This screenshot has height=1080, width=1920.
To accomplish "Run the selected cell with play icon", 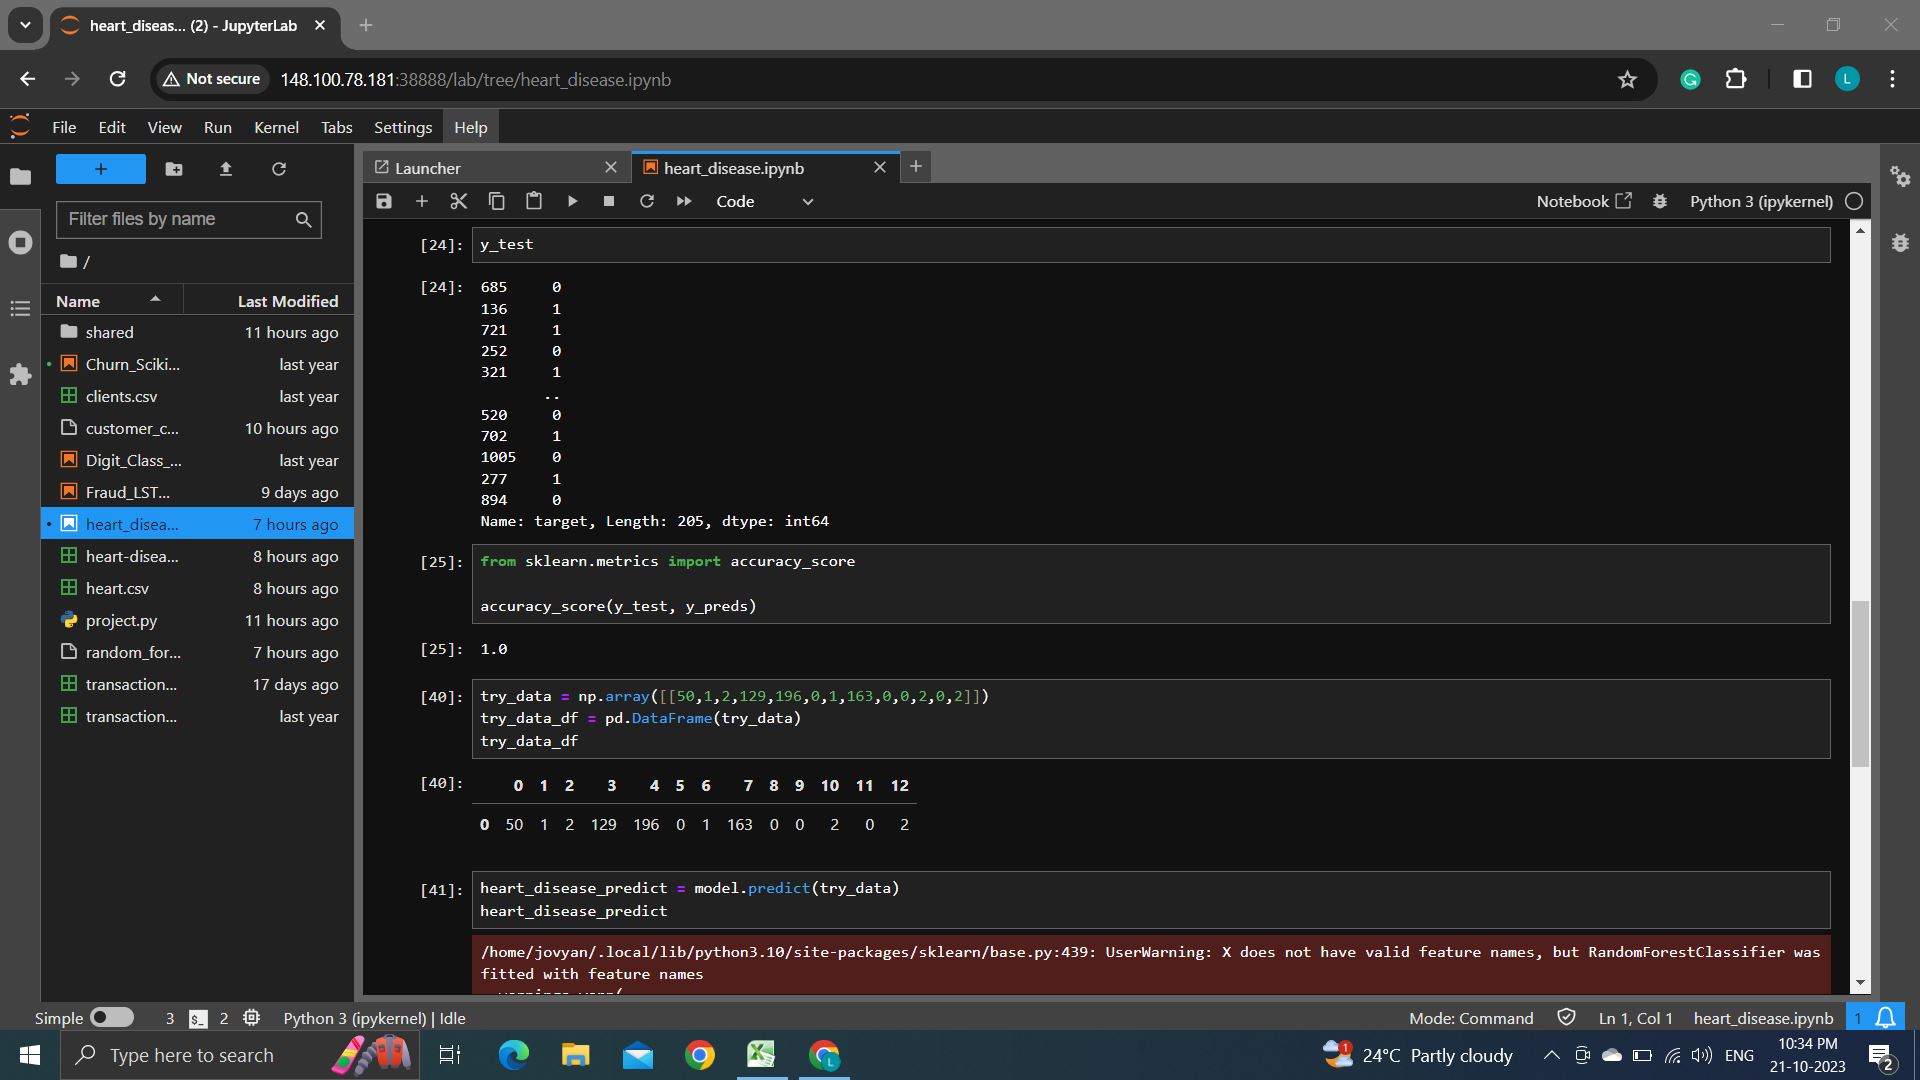I will point(572,201).
